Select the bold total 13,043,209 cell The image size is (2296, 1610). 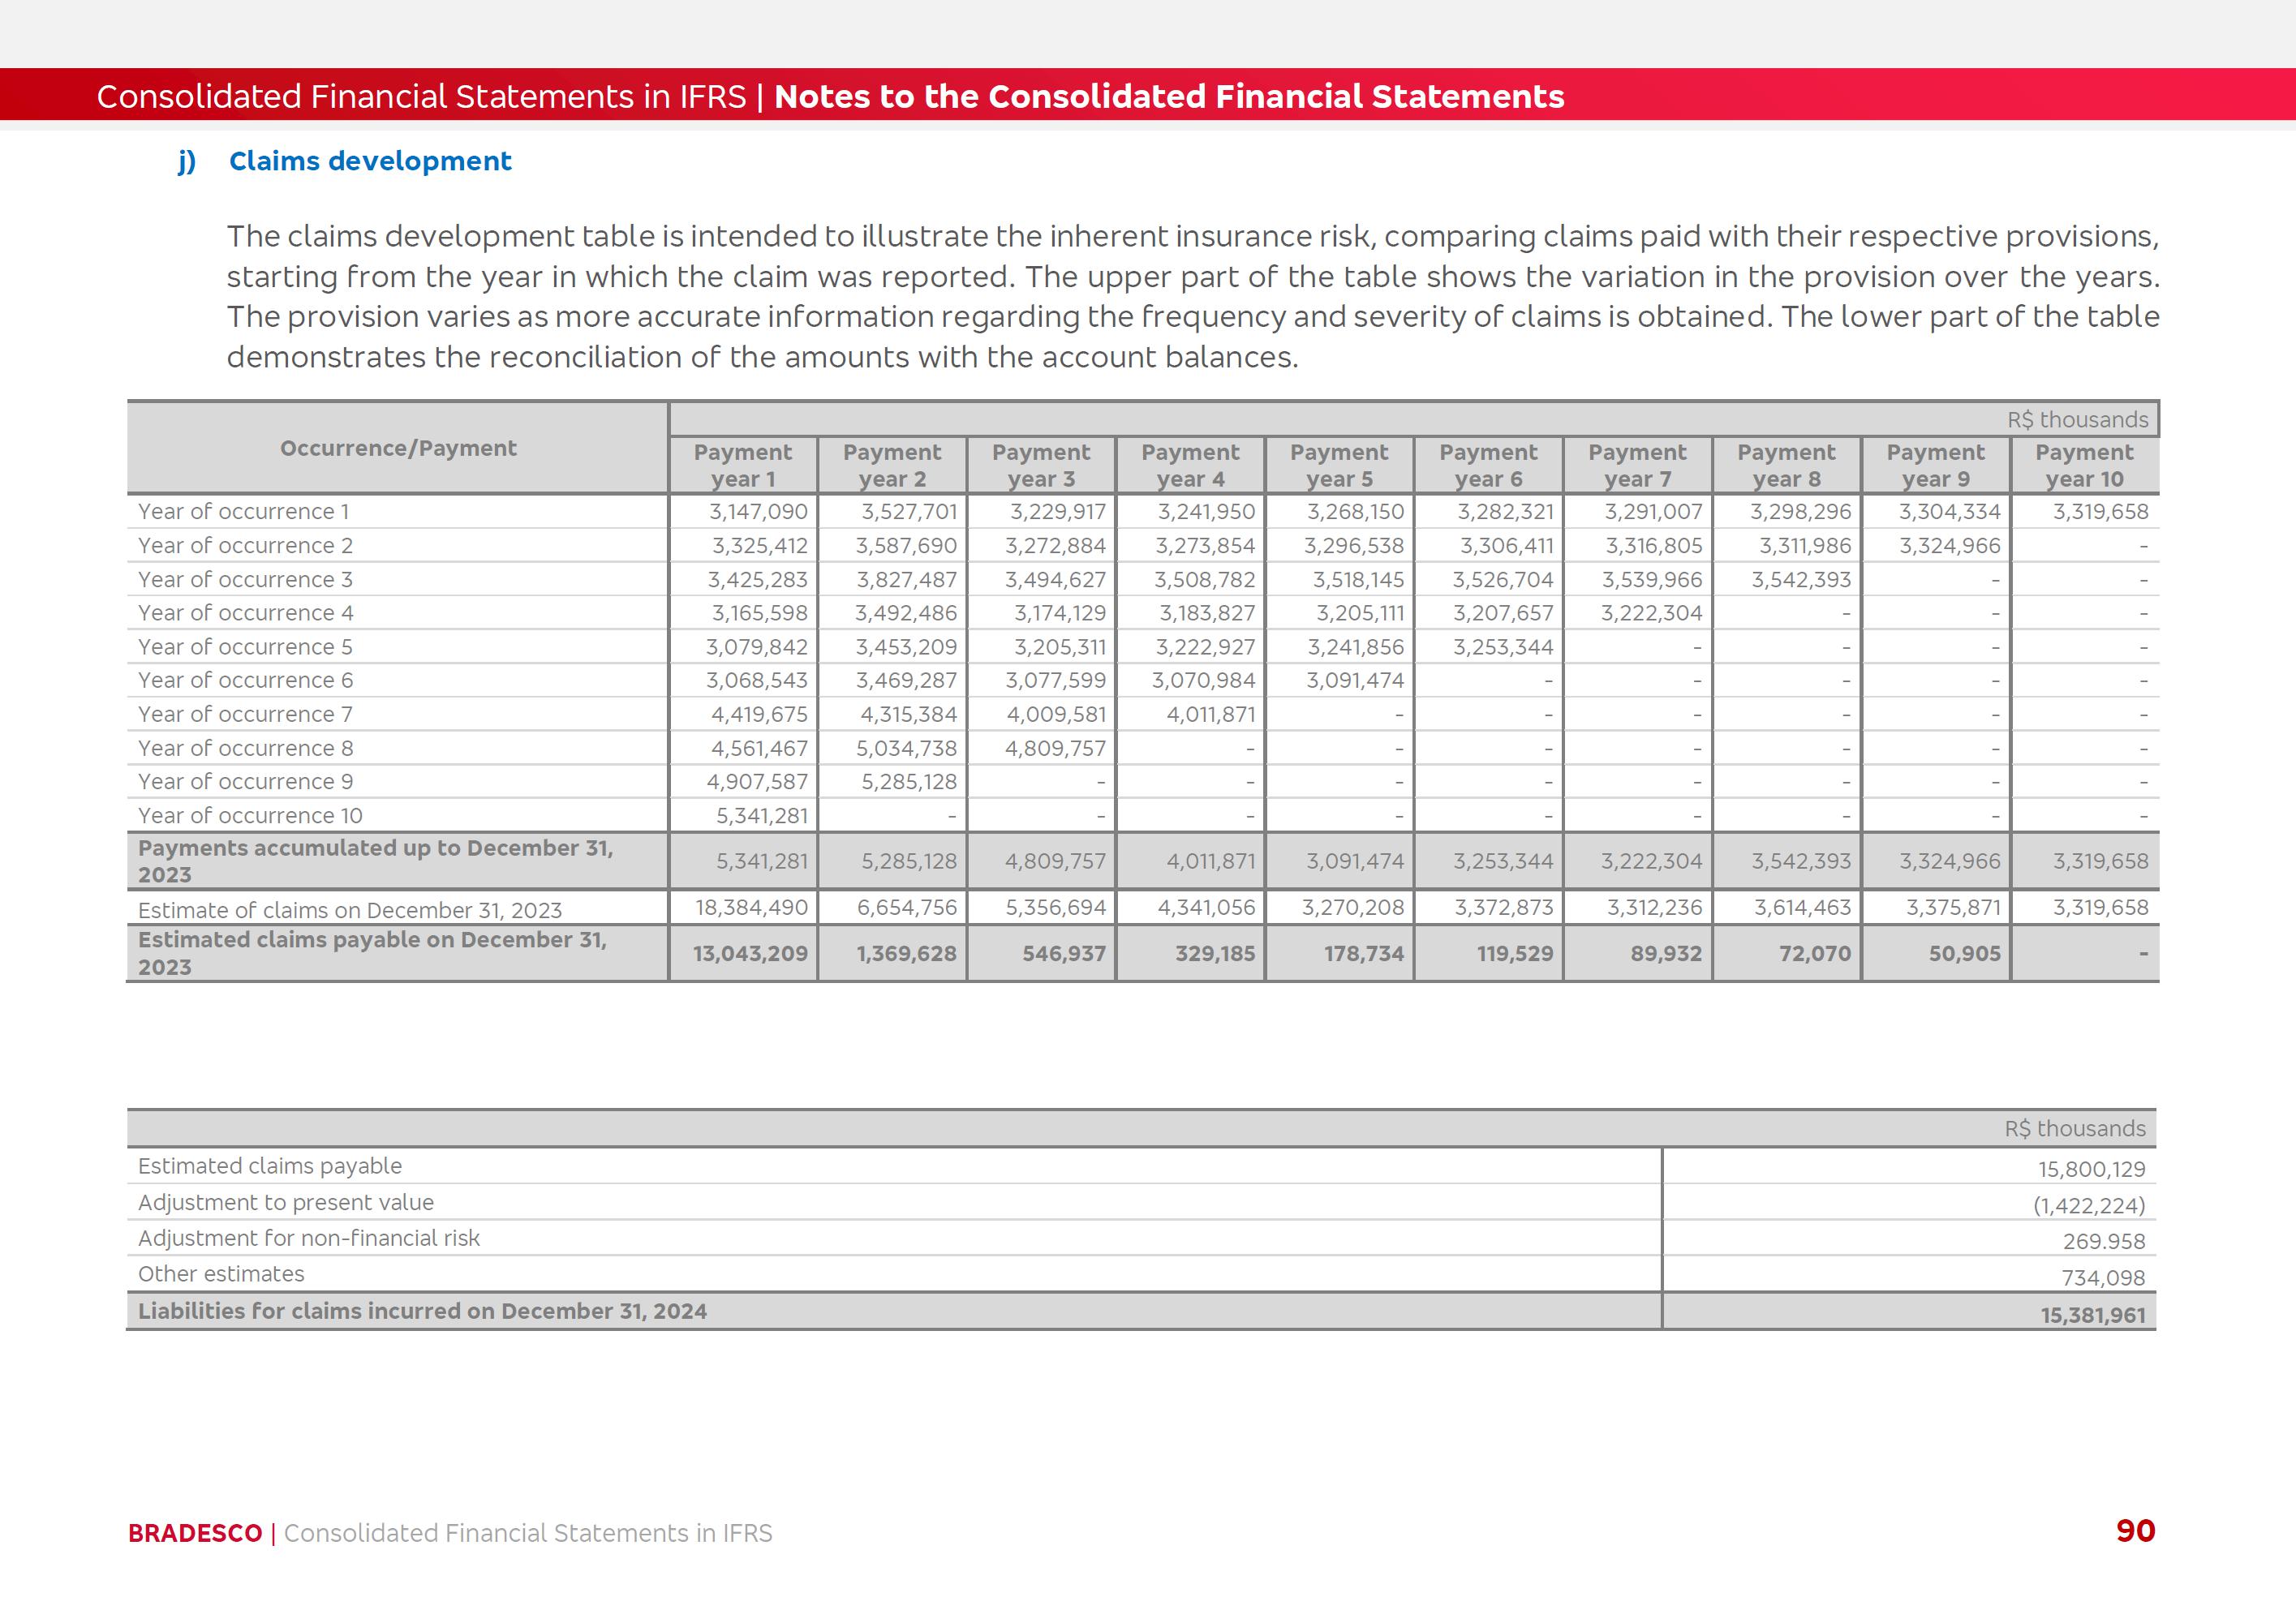pyautogui.click(x=750, y=954)
